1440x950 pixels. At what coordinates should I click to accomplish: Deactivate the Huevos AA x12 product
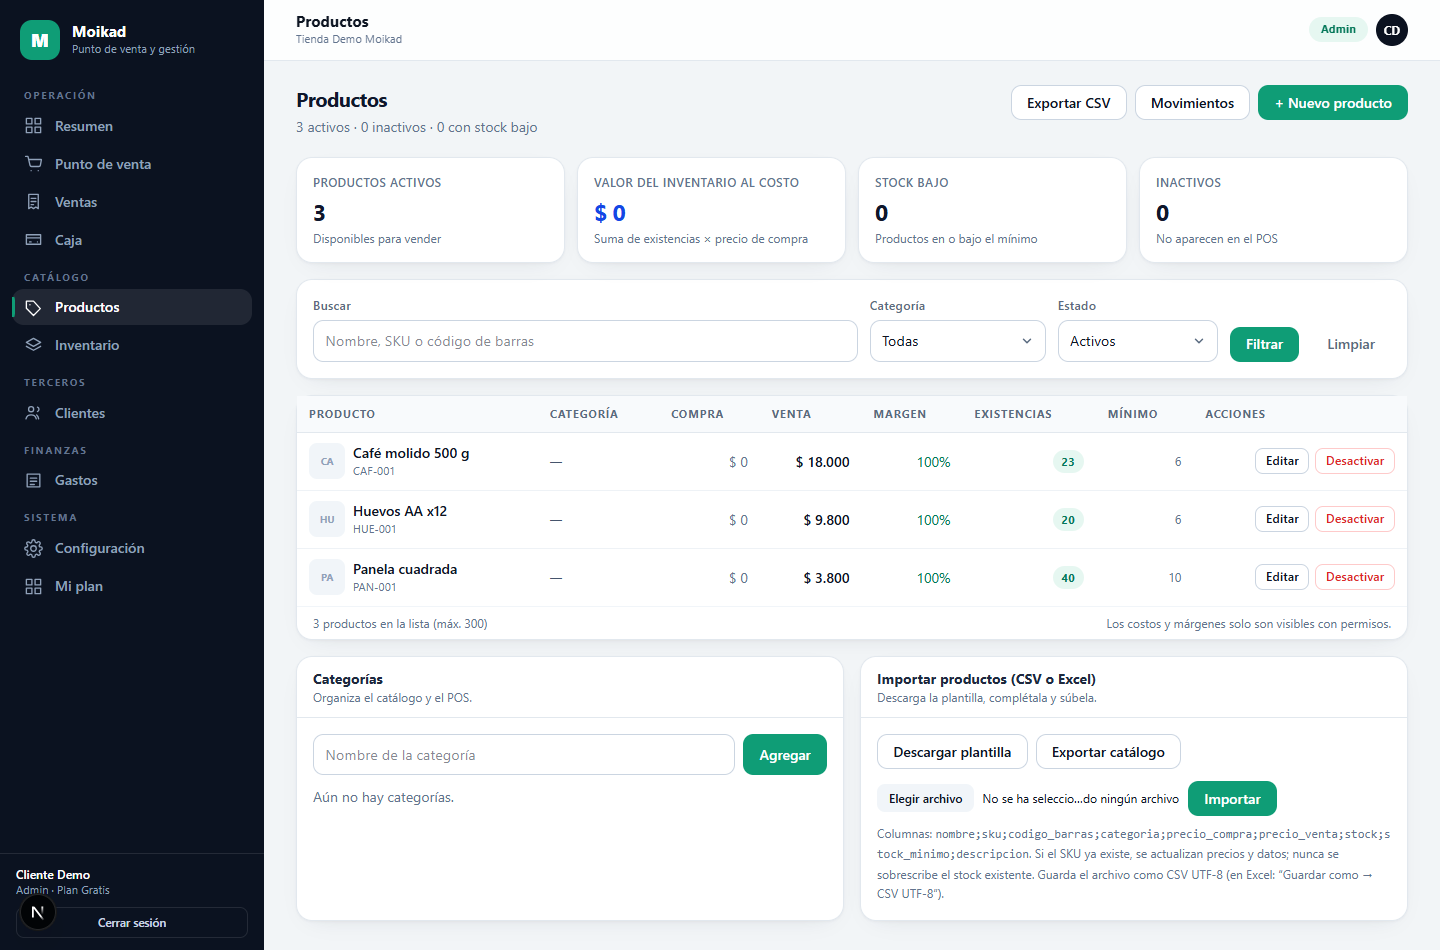tap(1354, 519)
